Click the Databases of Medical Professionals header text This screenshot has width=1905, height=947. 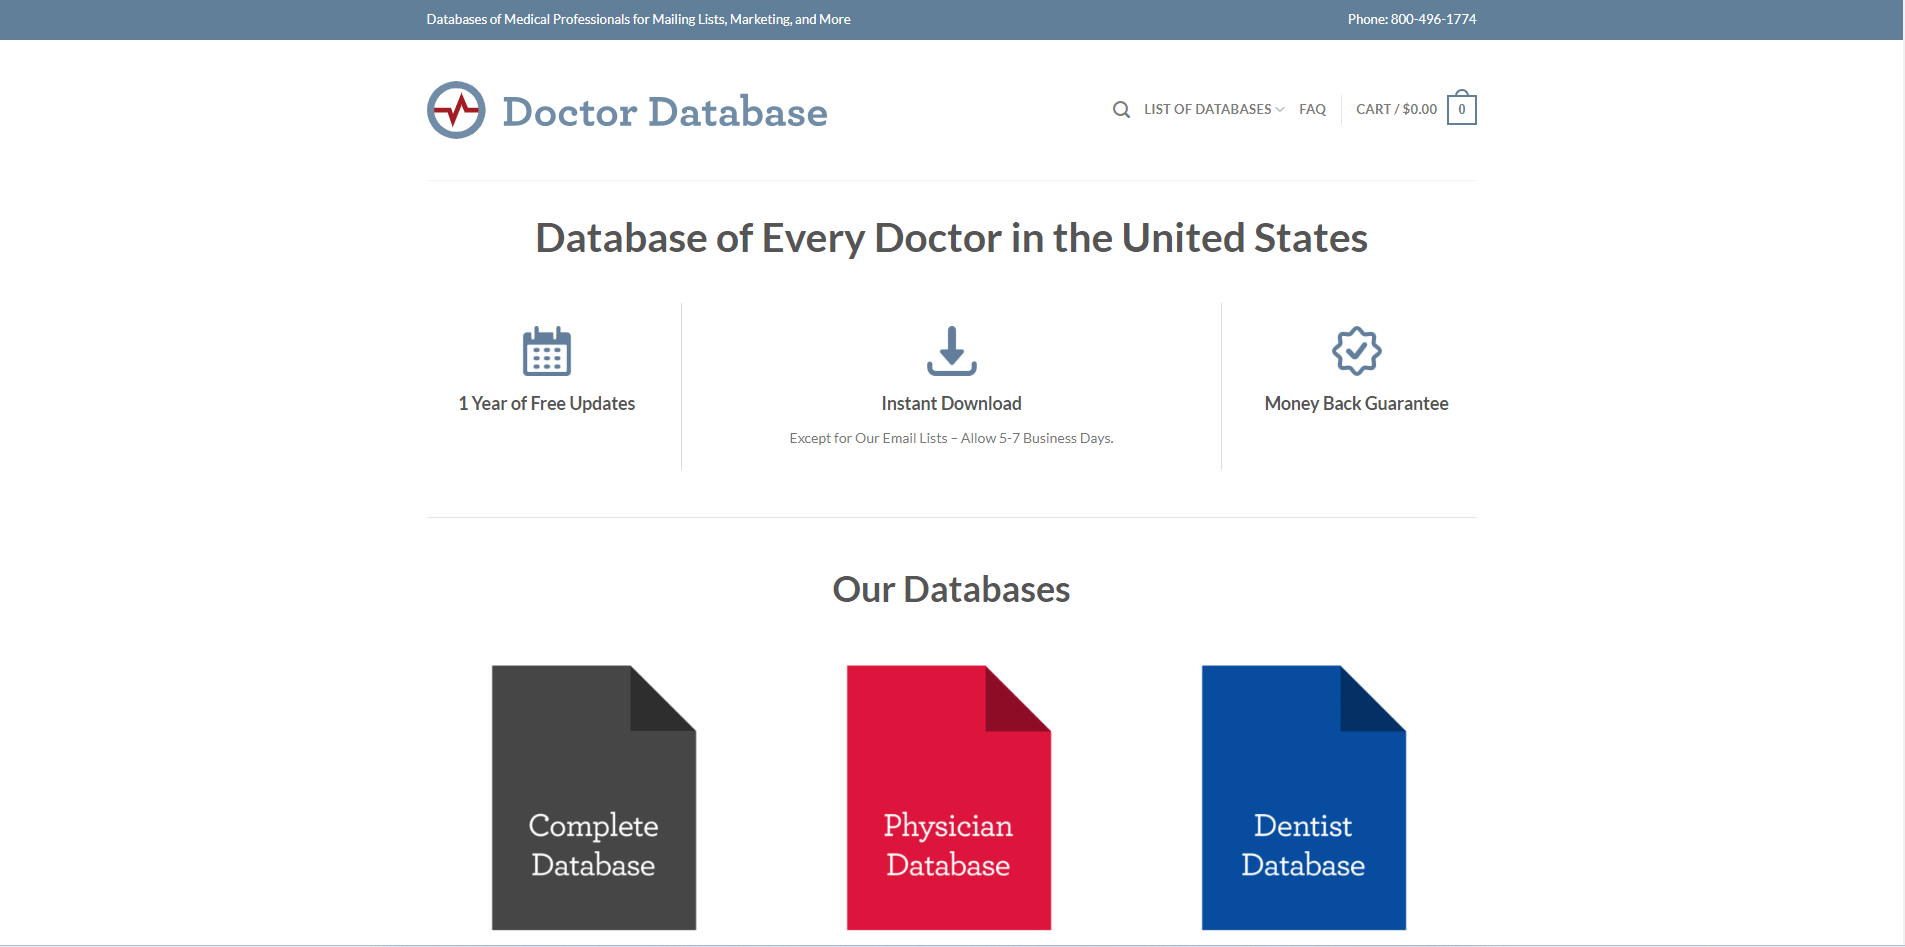pos(638,18)
